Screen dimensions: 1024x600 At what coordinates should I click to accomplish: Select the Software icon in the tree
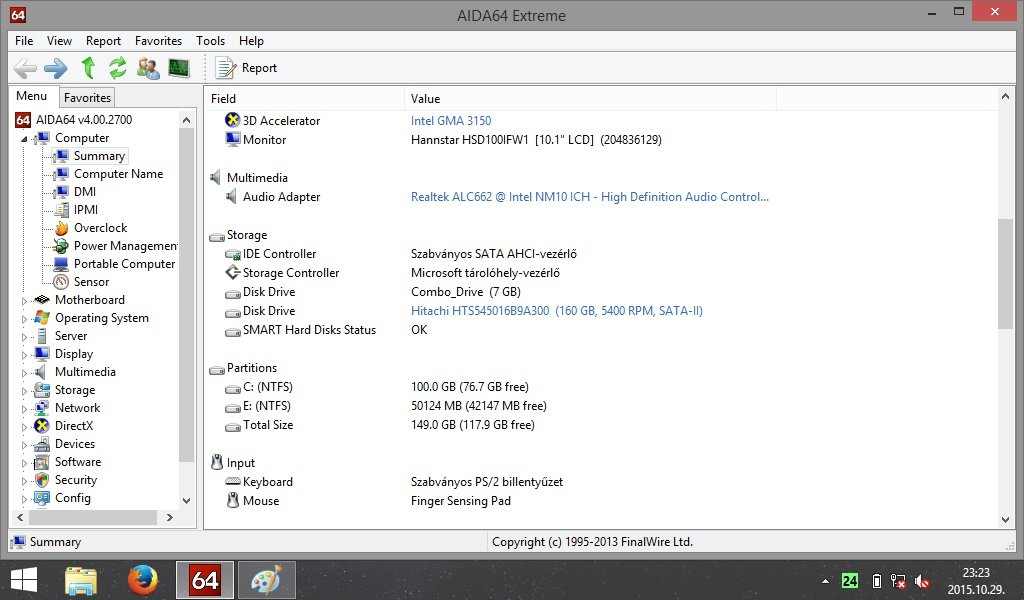tap(42, 462)
